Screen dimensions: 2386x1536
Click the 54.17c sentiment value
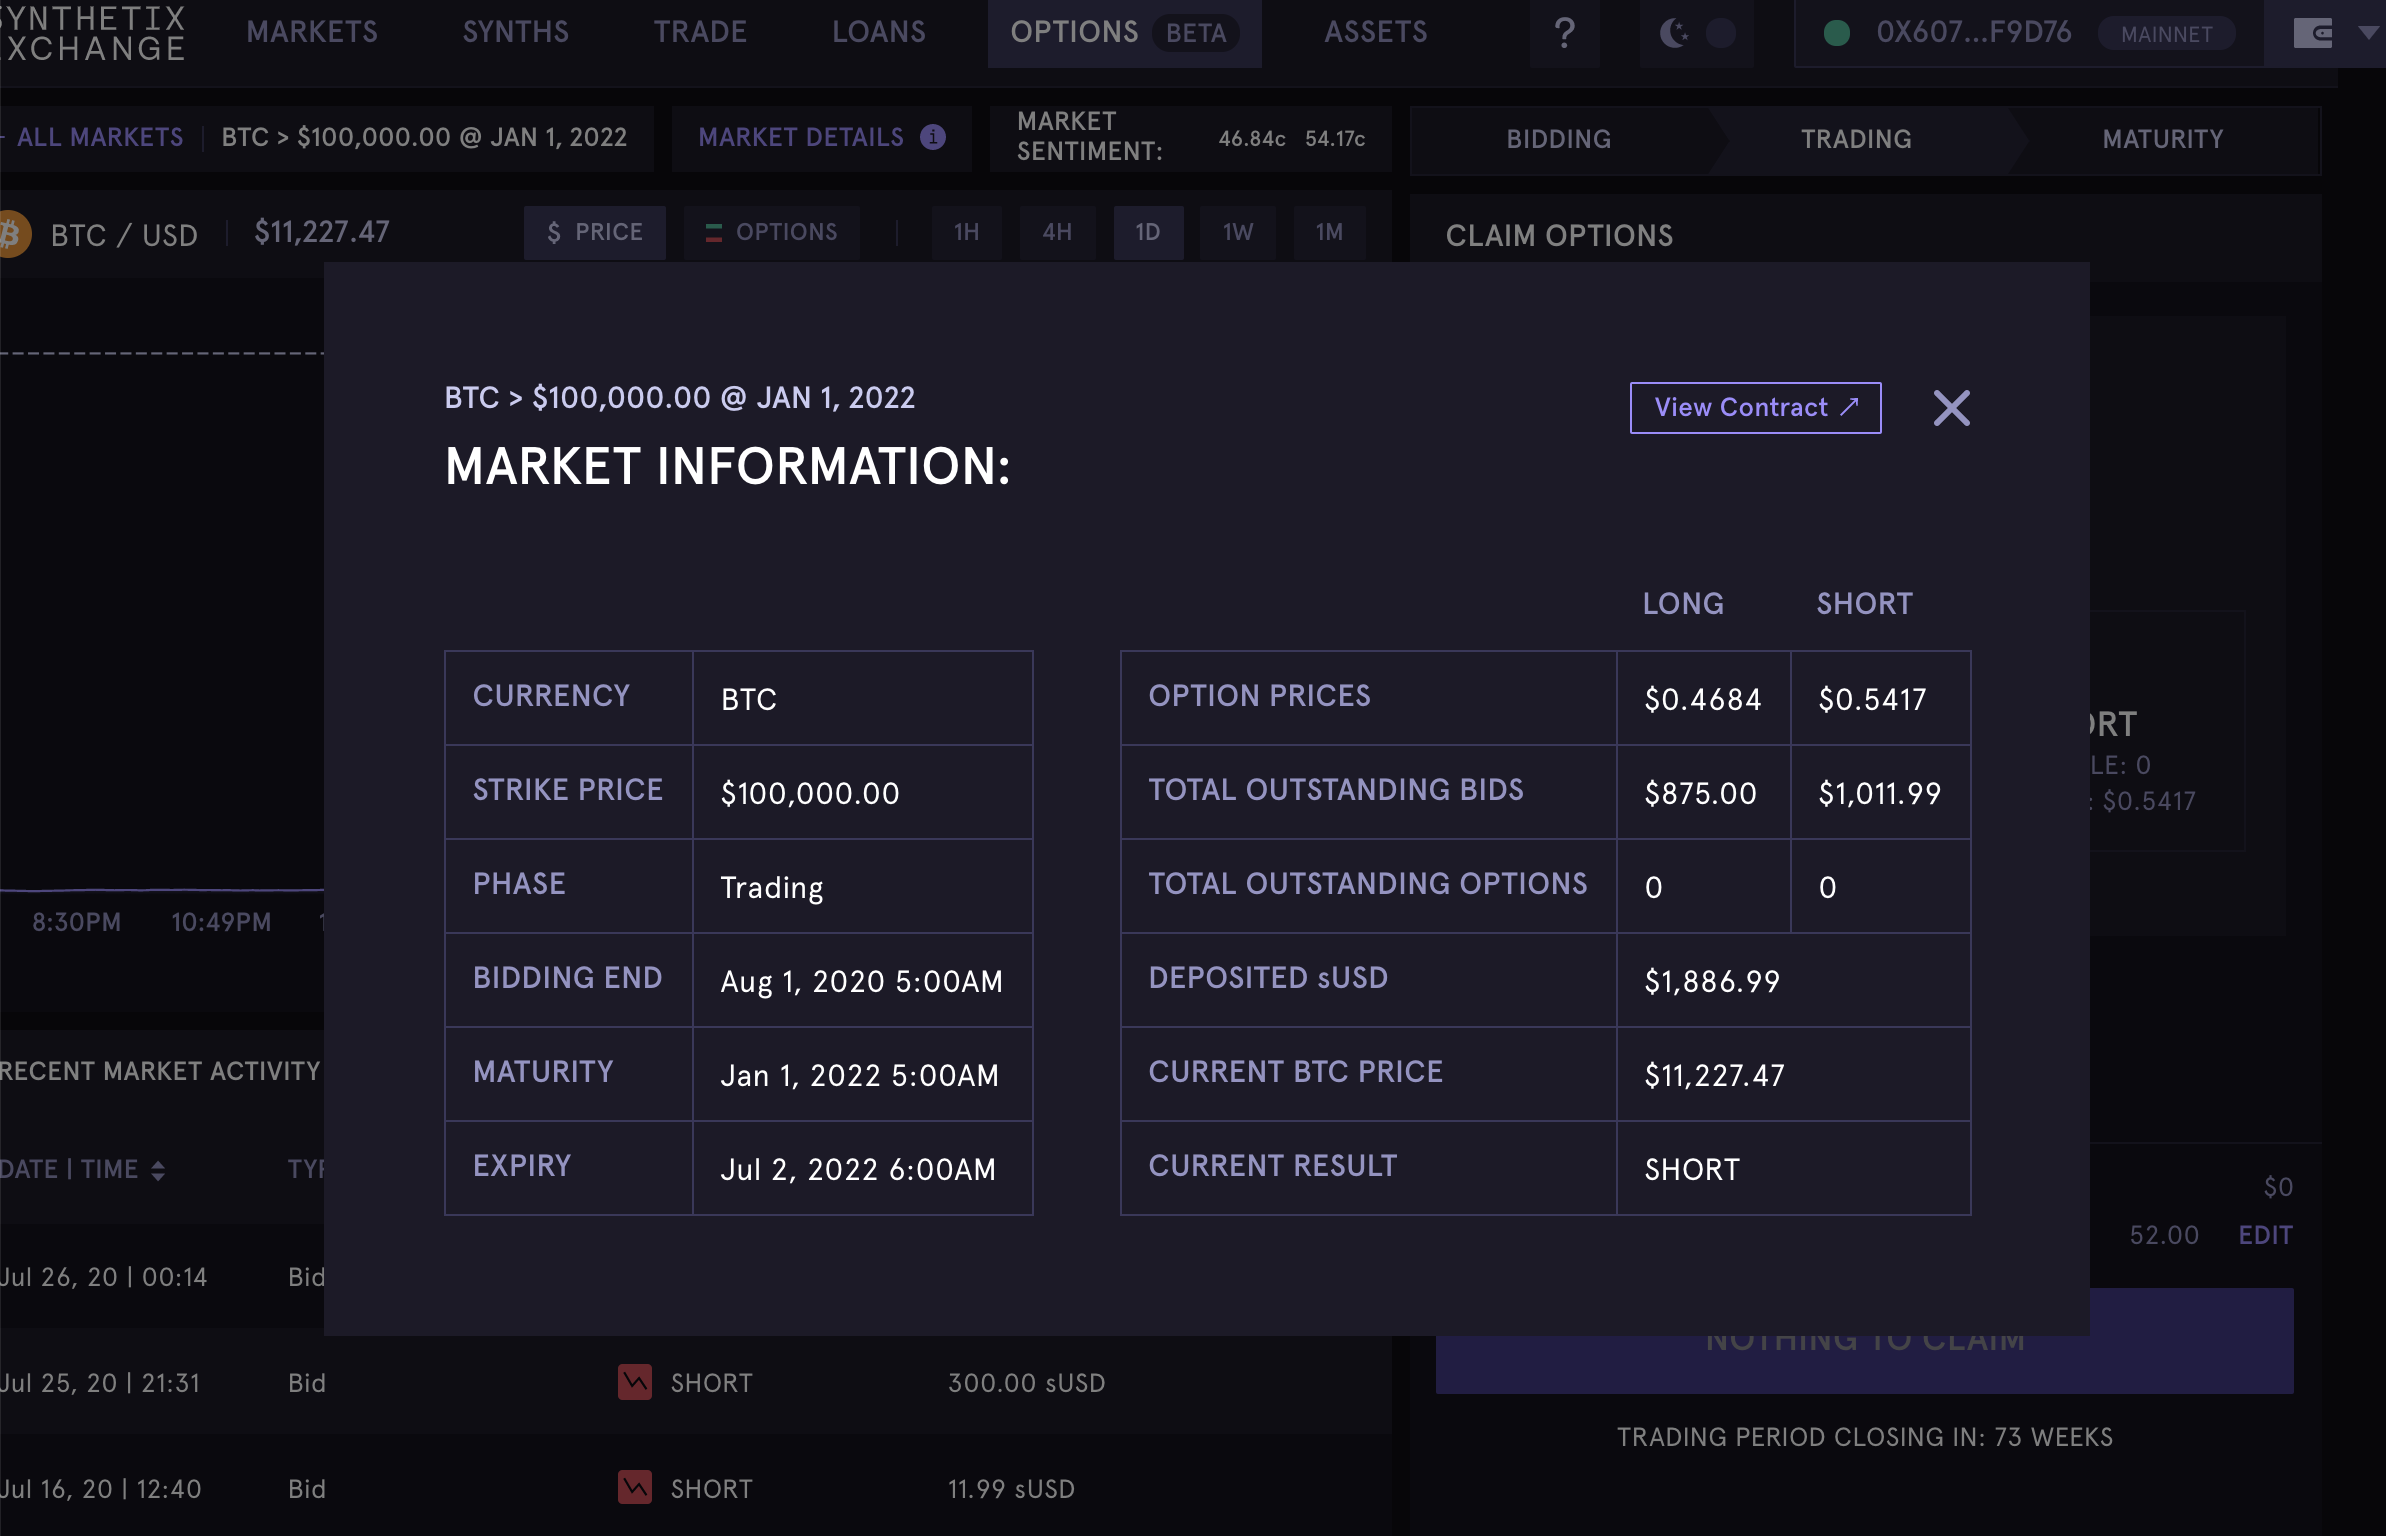[x=1335, y=139]
